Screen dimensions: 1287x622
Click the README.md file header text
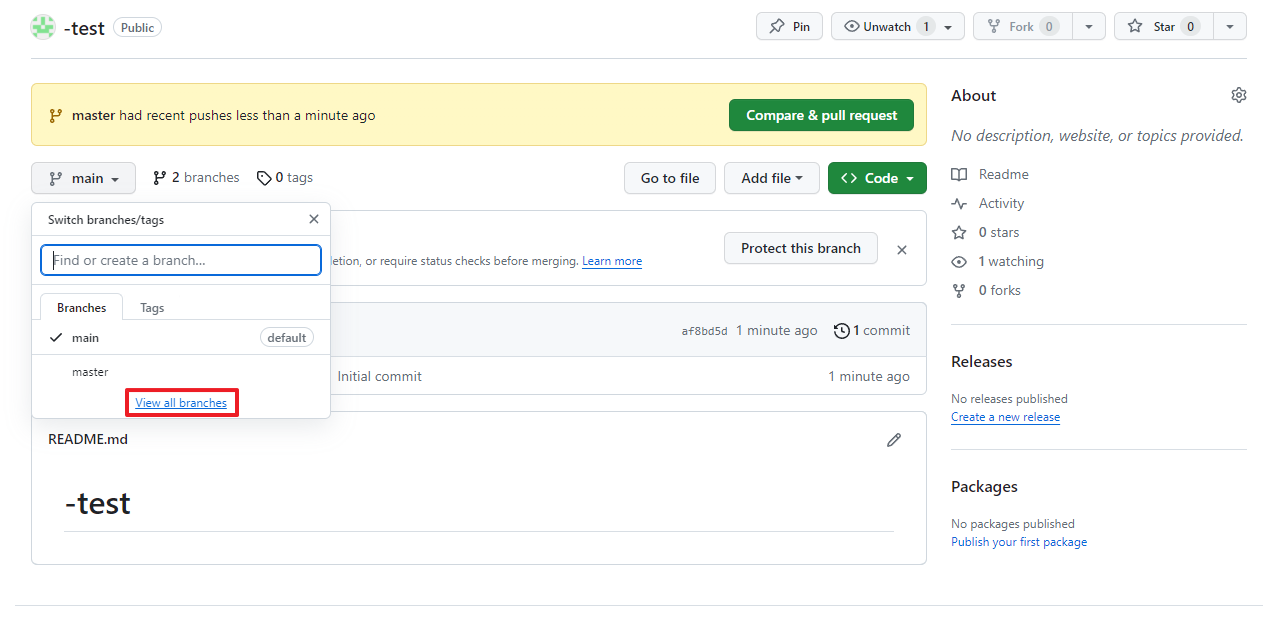click(x=88, y=439)
